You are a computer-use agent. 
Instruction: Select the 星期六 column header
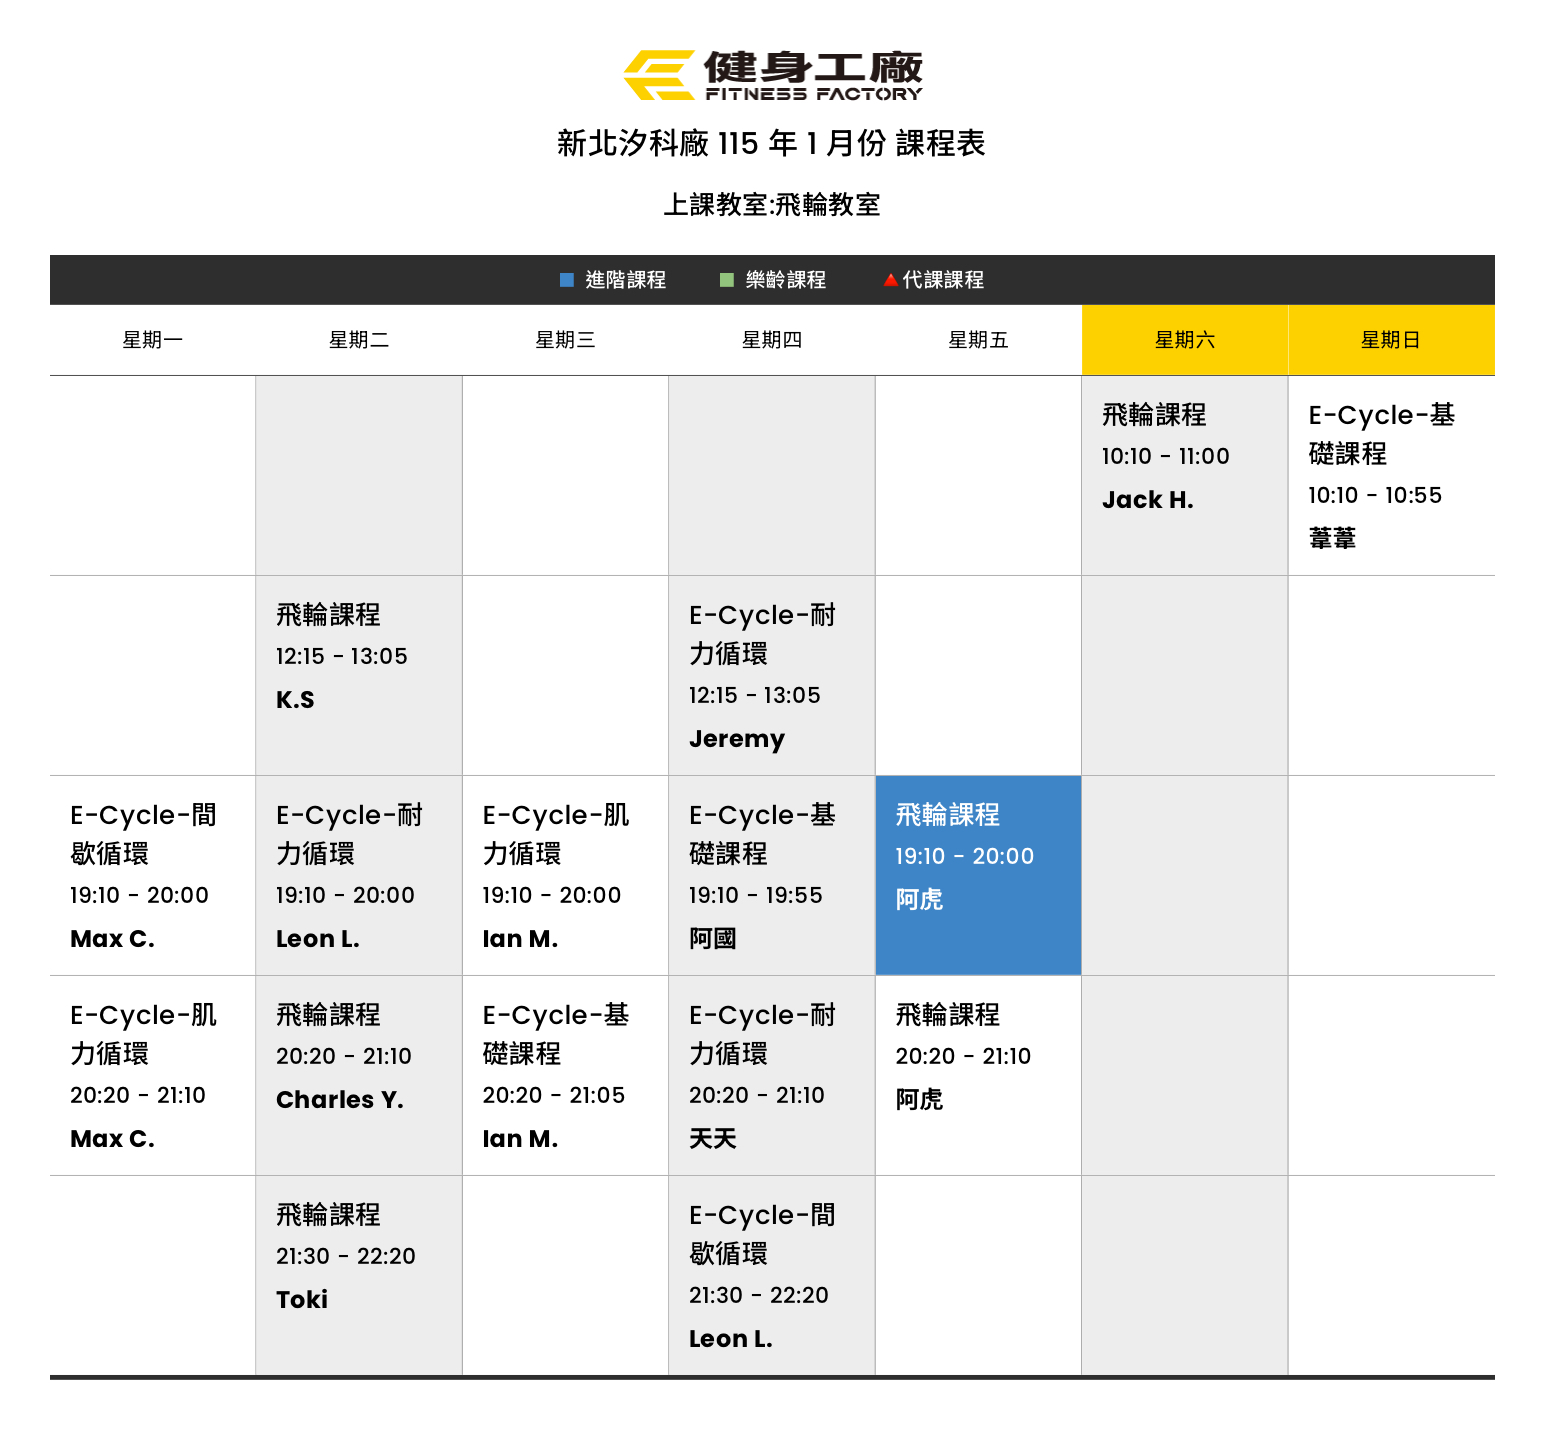(x=1184, y=340)
